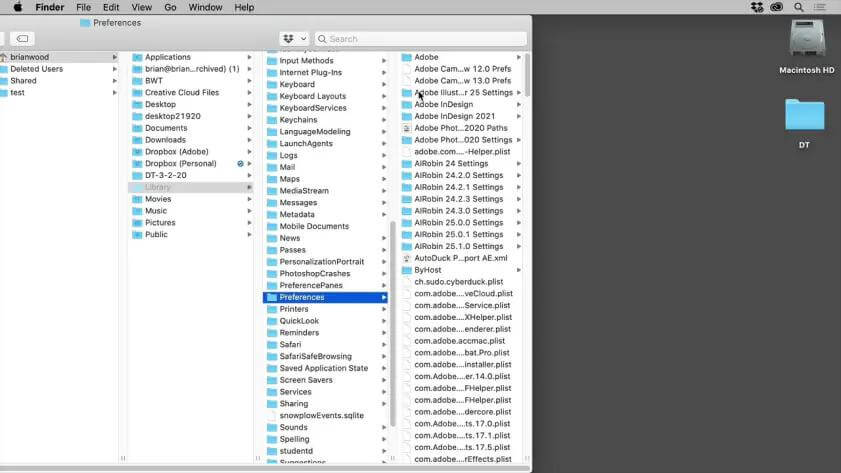Select the DT folder on desktop
Screen dimensions: 841x473
pos(804,117)
